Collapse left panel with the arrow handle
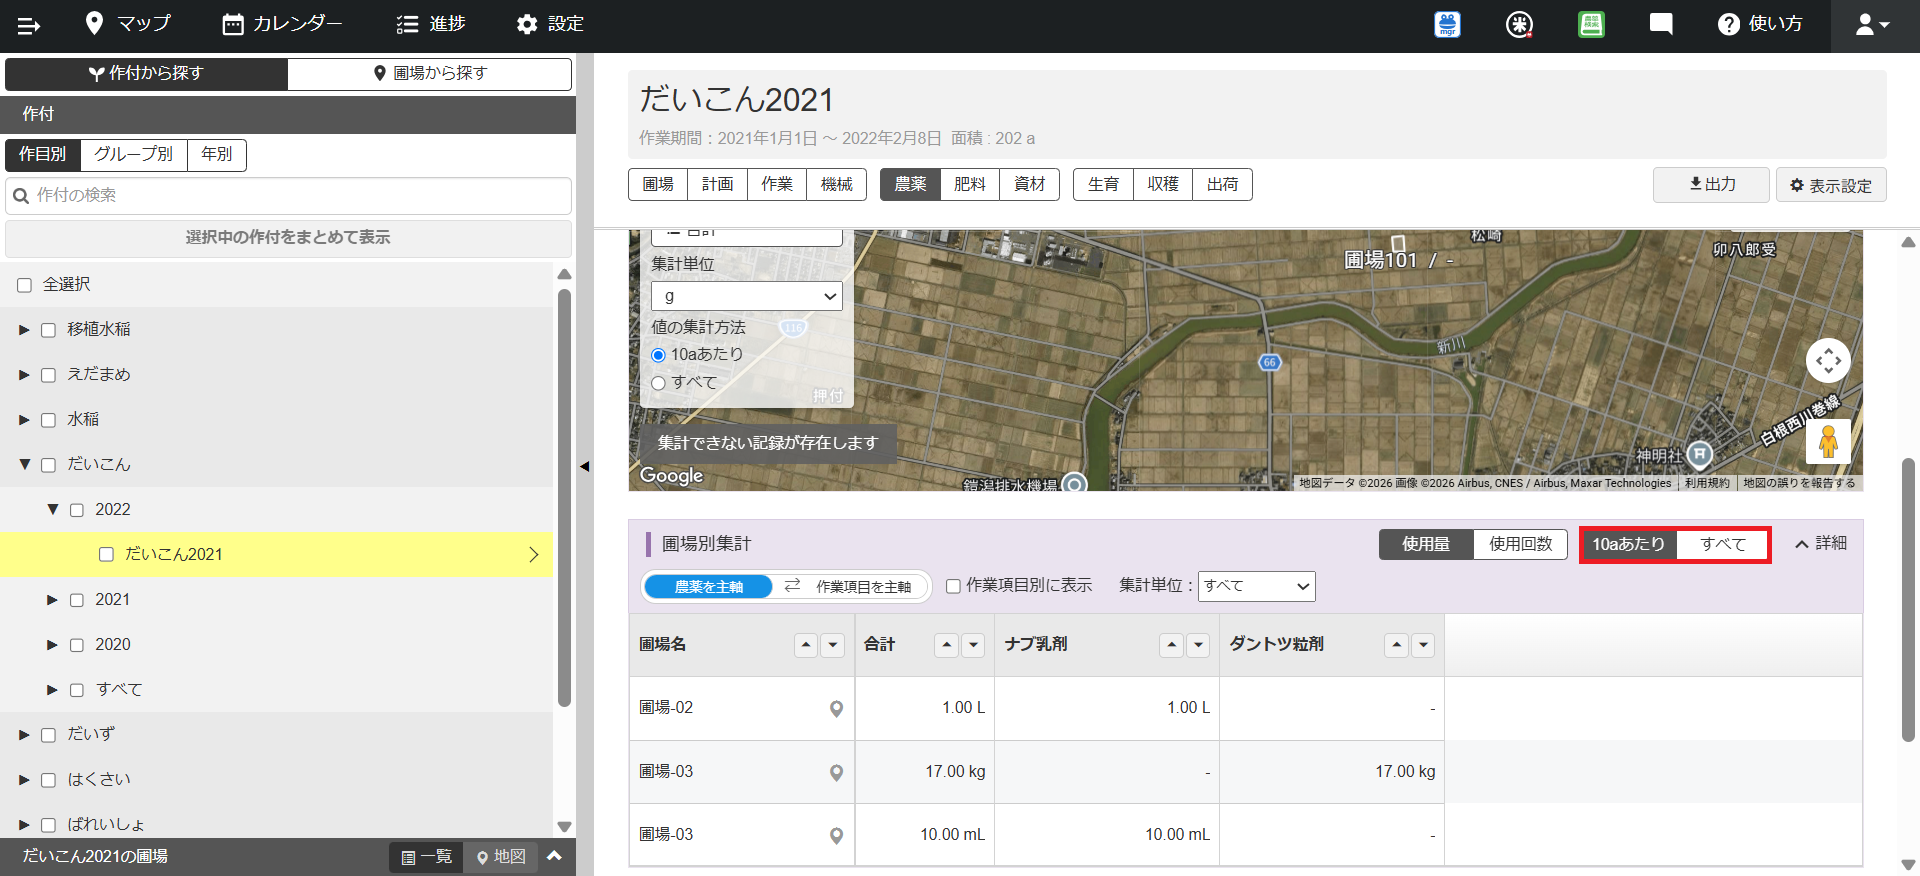The width and height of the screenshot is (1920, 876). [584, 466]
